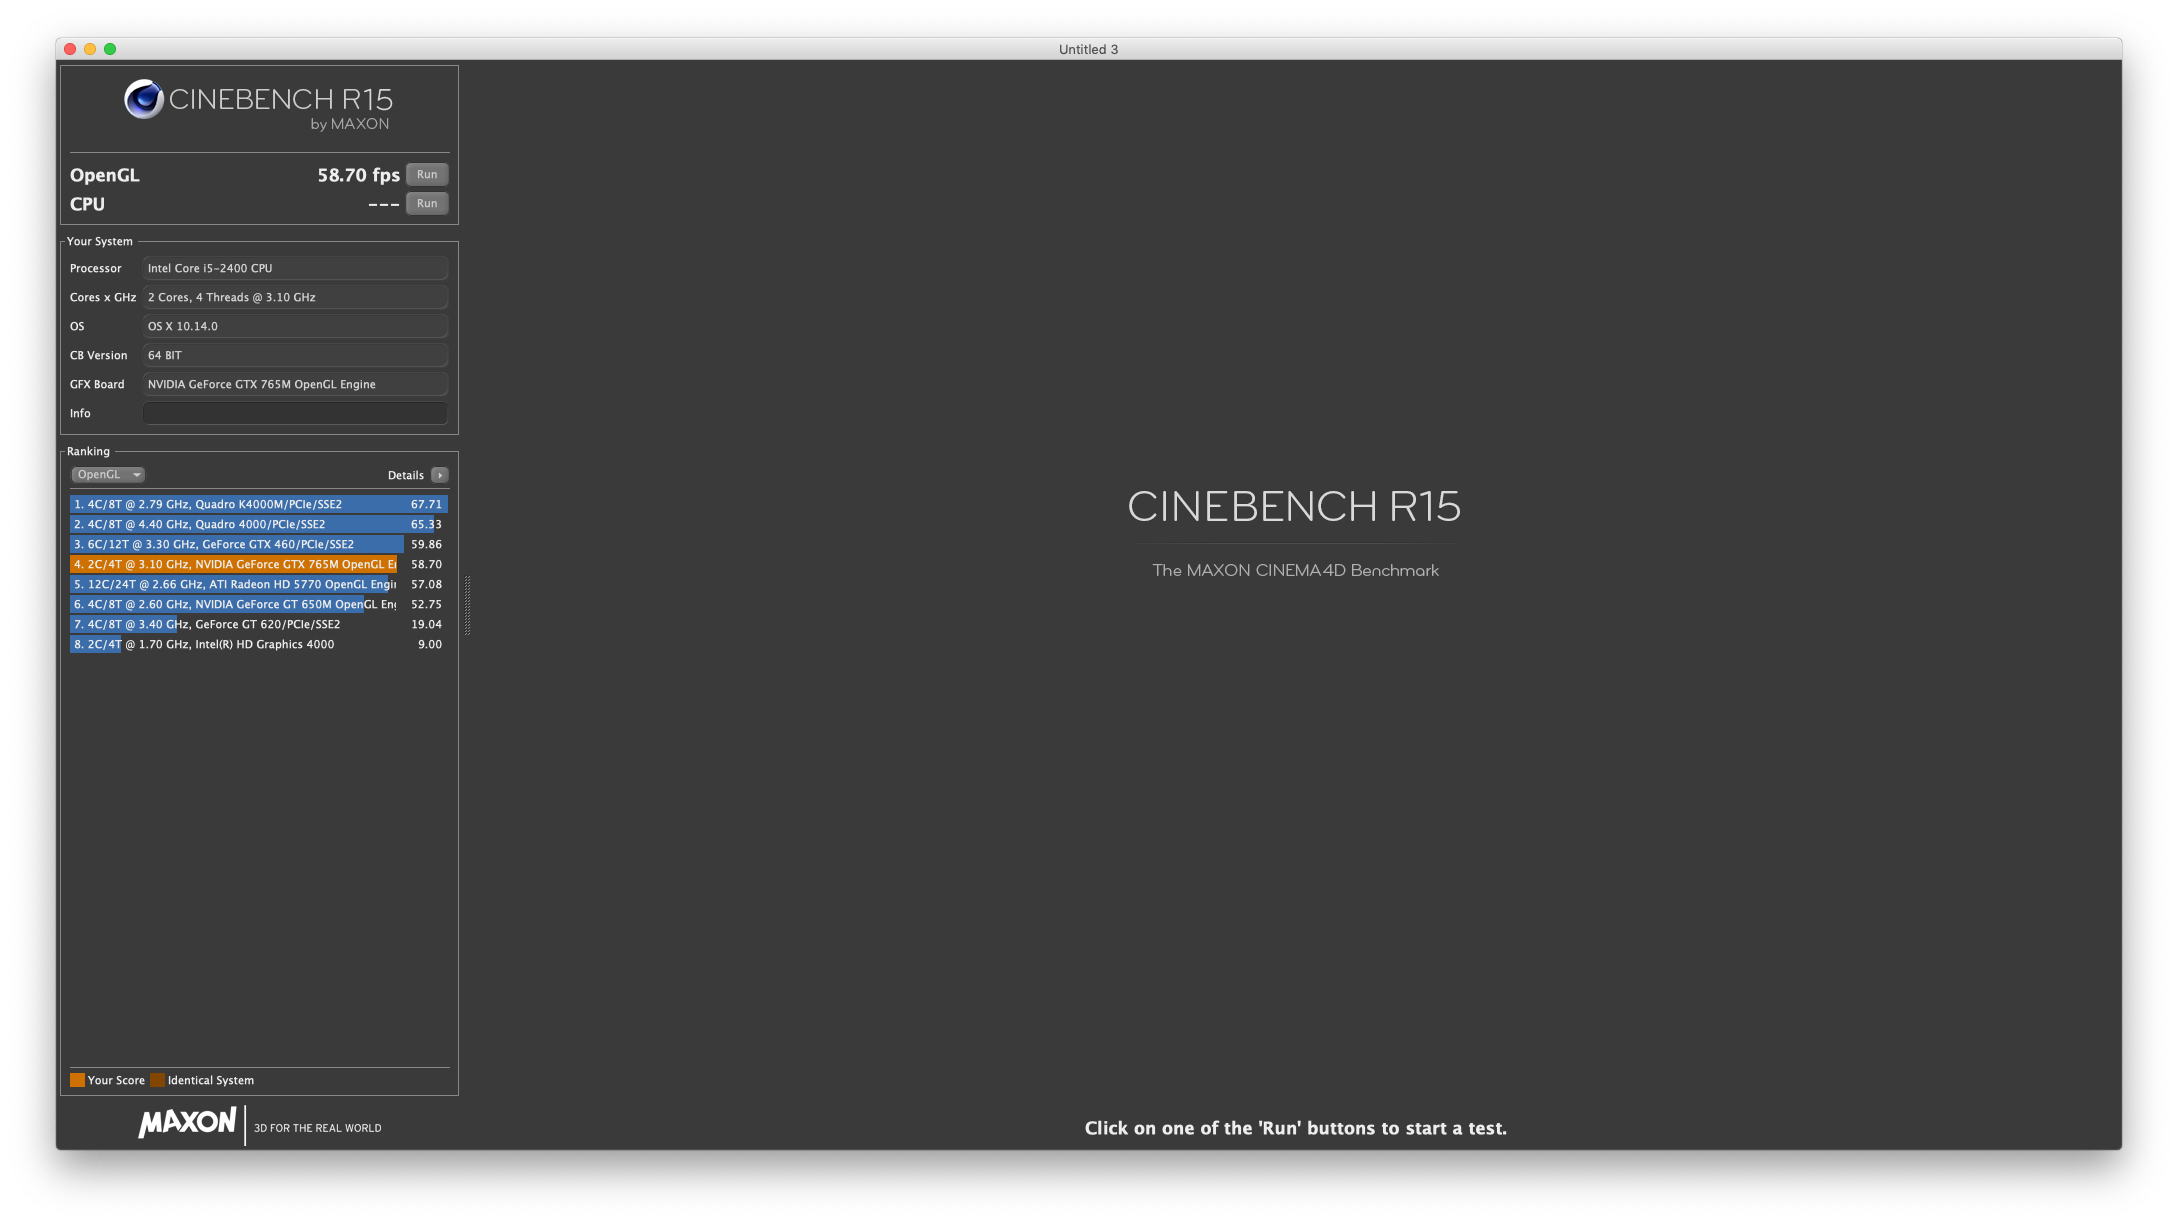Click the orange Your Score swatch
The height and width of the screenshot is (1224, 2178).
point(77,1080)
